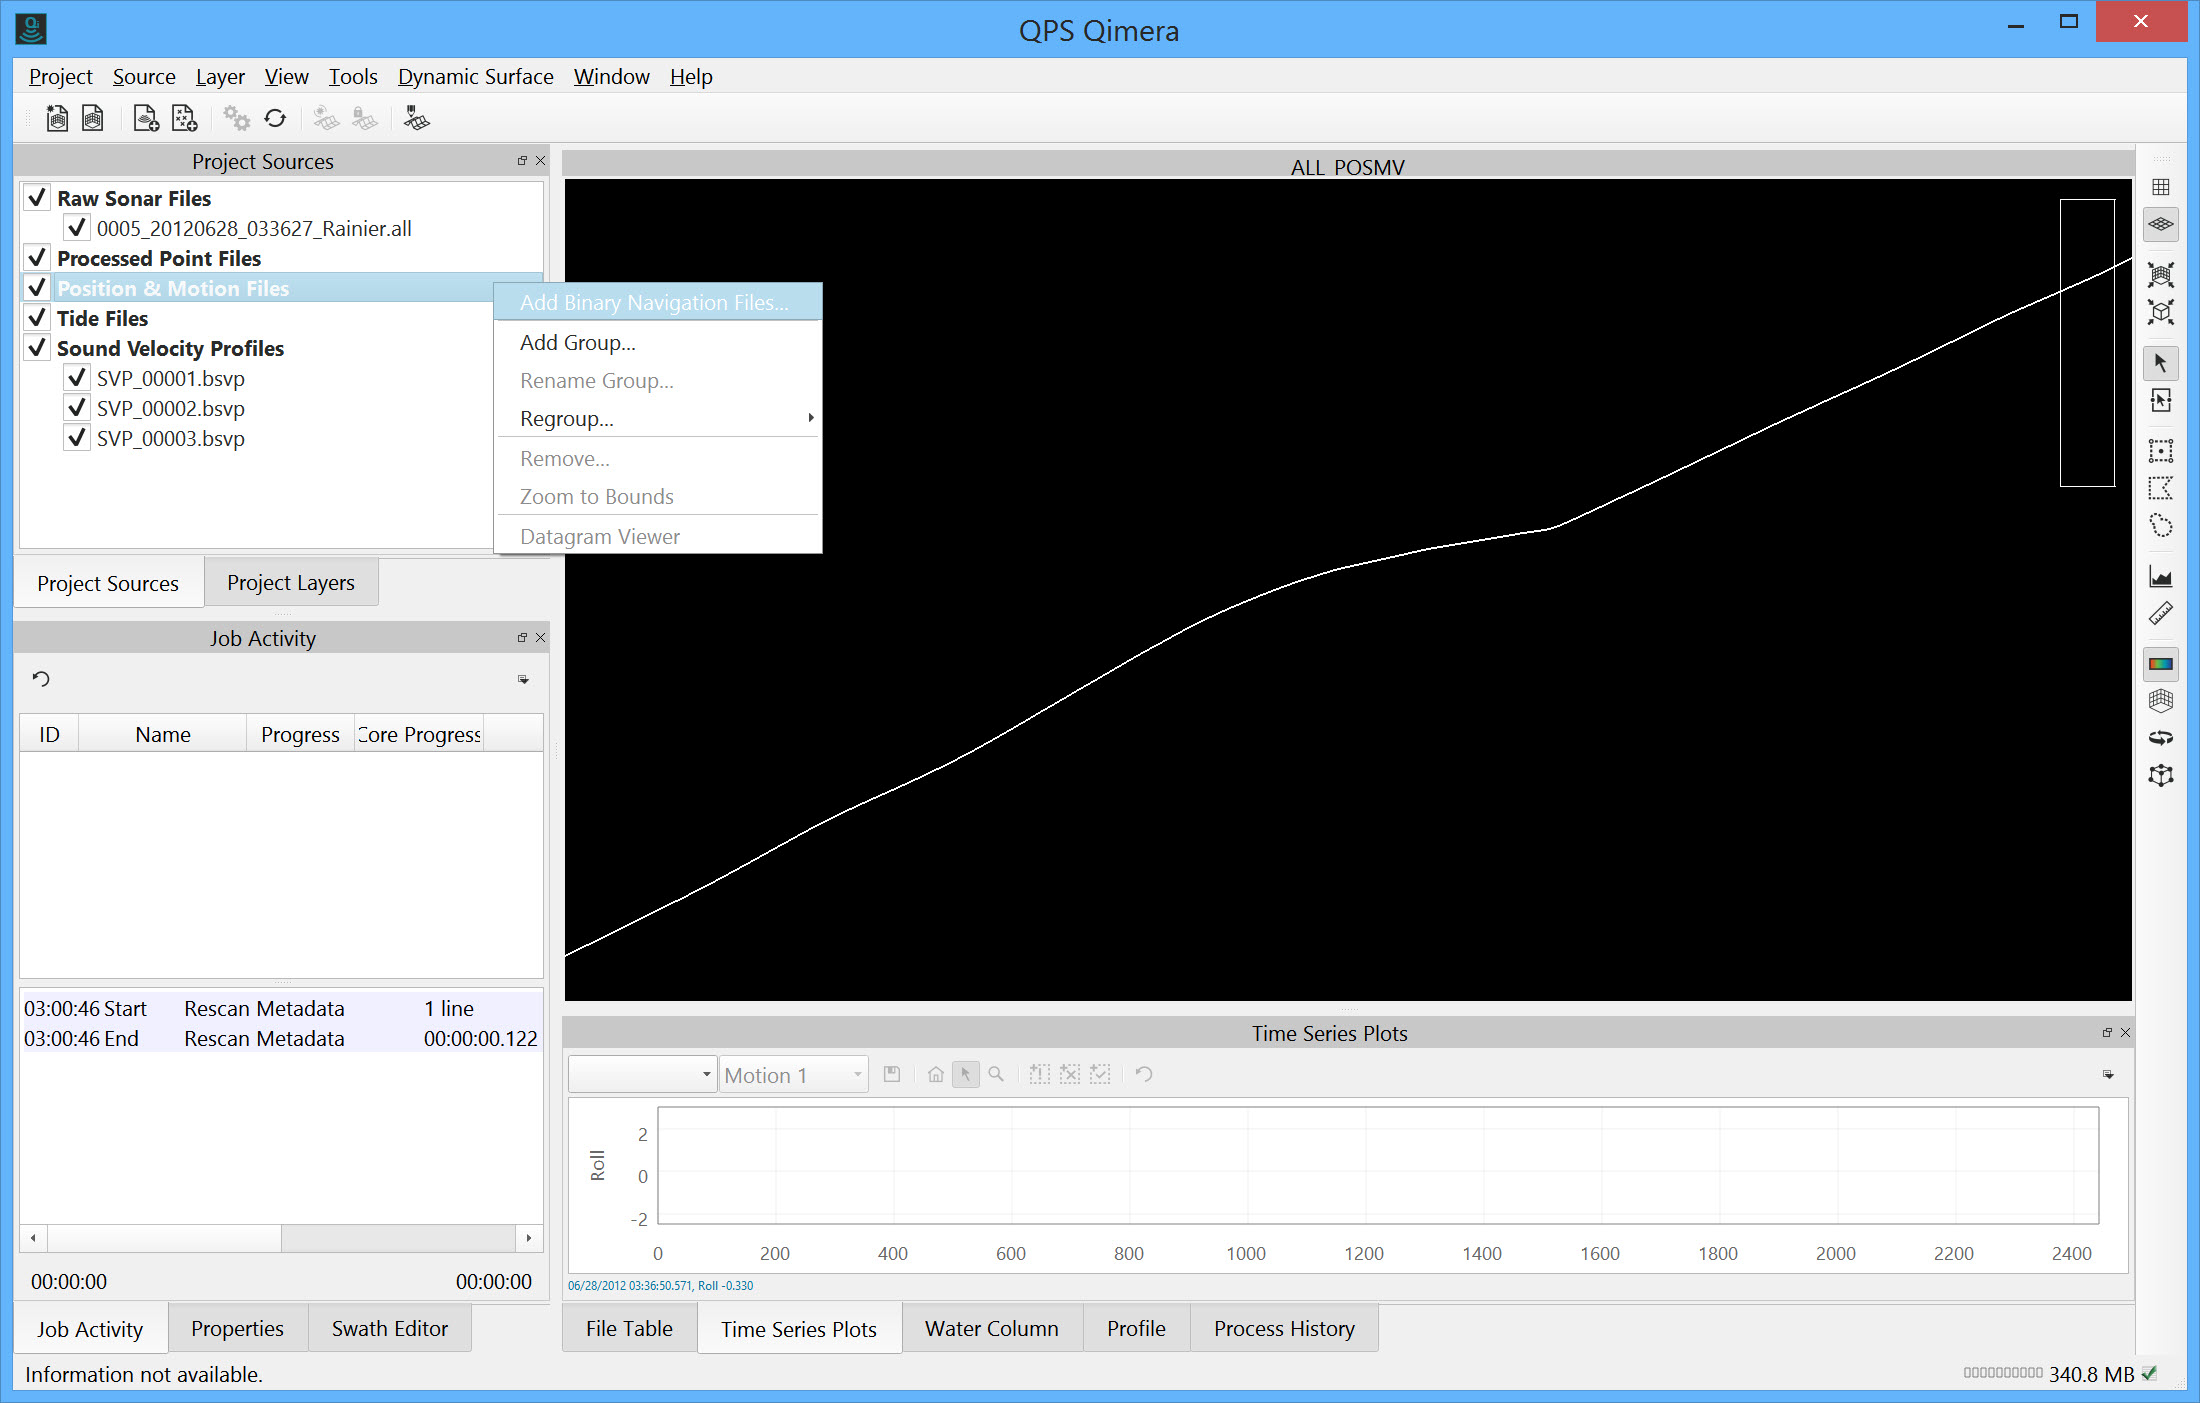Click the home icon in Time Series toolbar
2200x1403 pixels.
[935, 1074]
